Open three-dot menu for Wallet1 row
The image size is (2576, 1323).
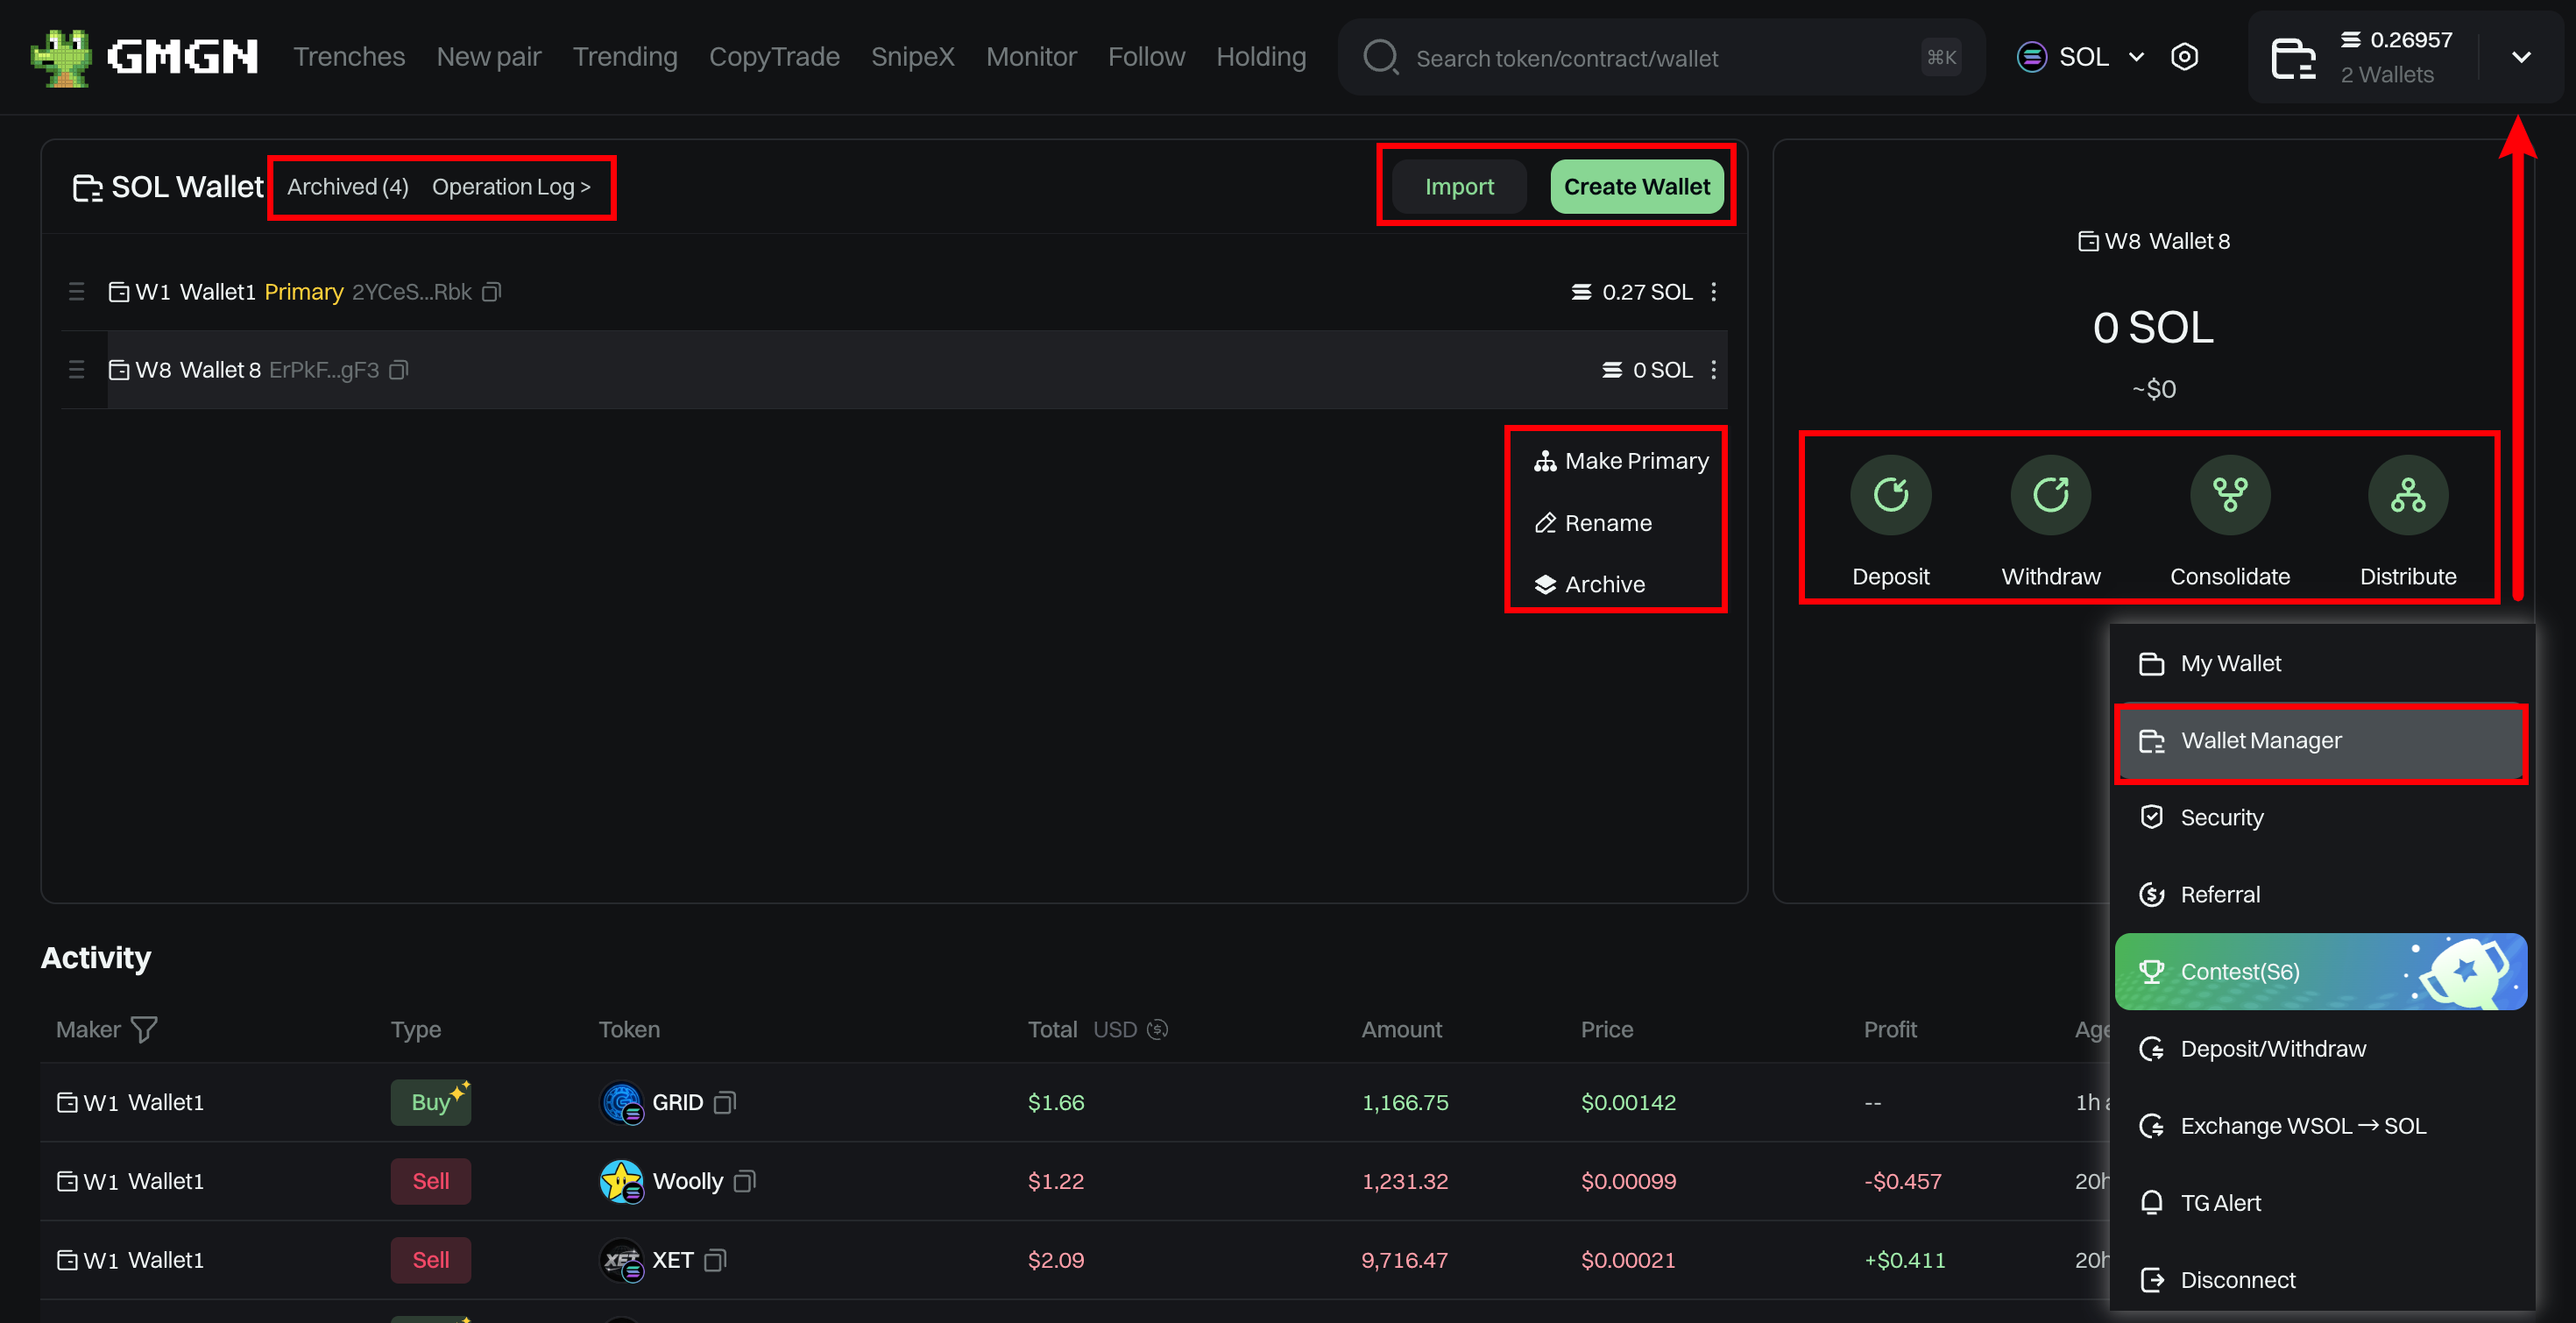click(x=1713, y=292)
